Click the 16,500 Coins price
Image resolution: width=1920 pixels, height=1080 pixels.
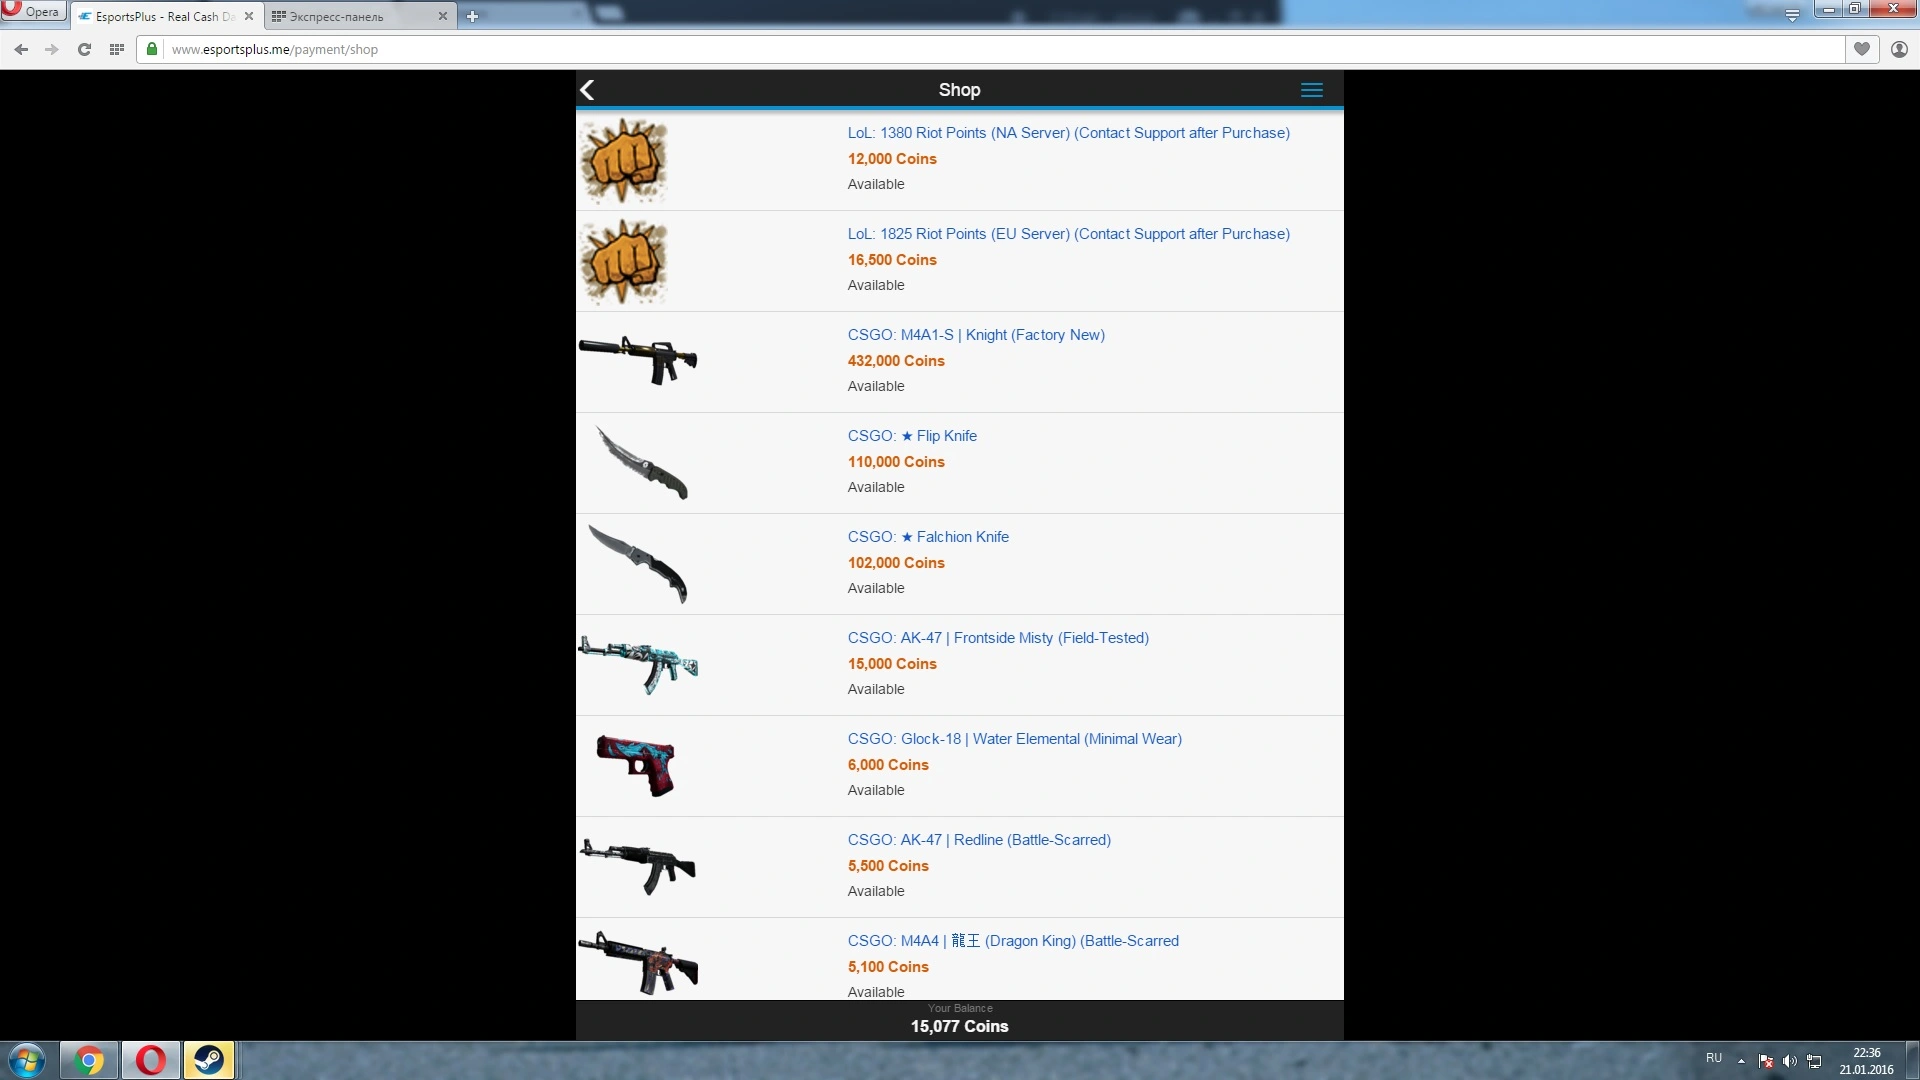point(892,260)
